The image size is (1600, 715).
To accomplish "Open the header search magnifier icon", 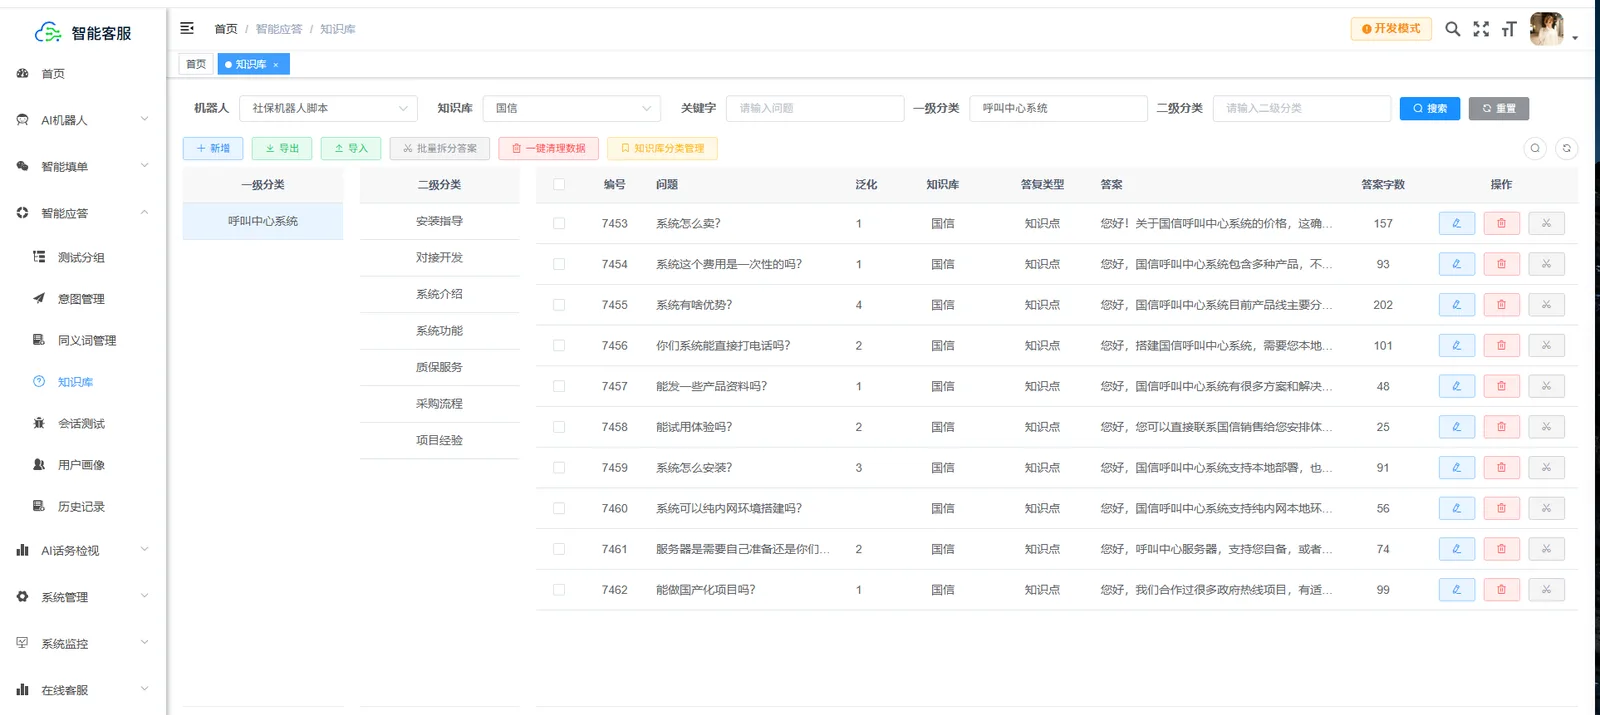I will (1452, 29).
